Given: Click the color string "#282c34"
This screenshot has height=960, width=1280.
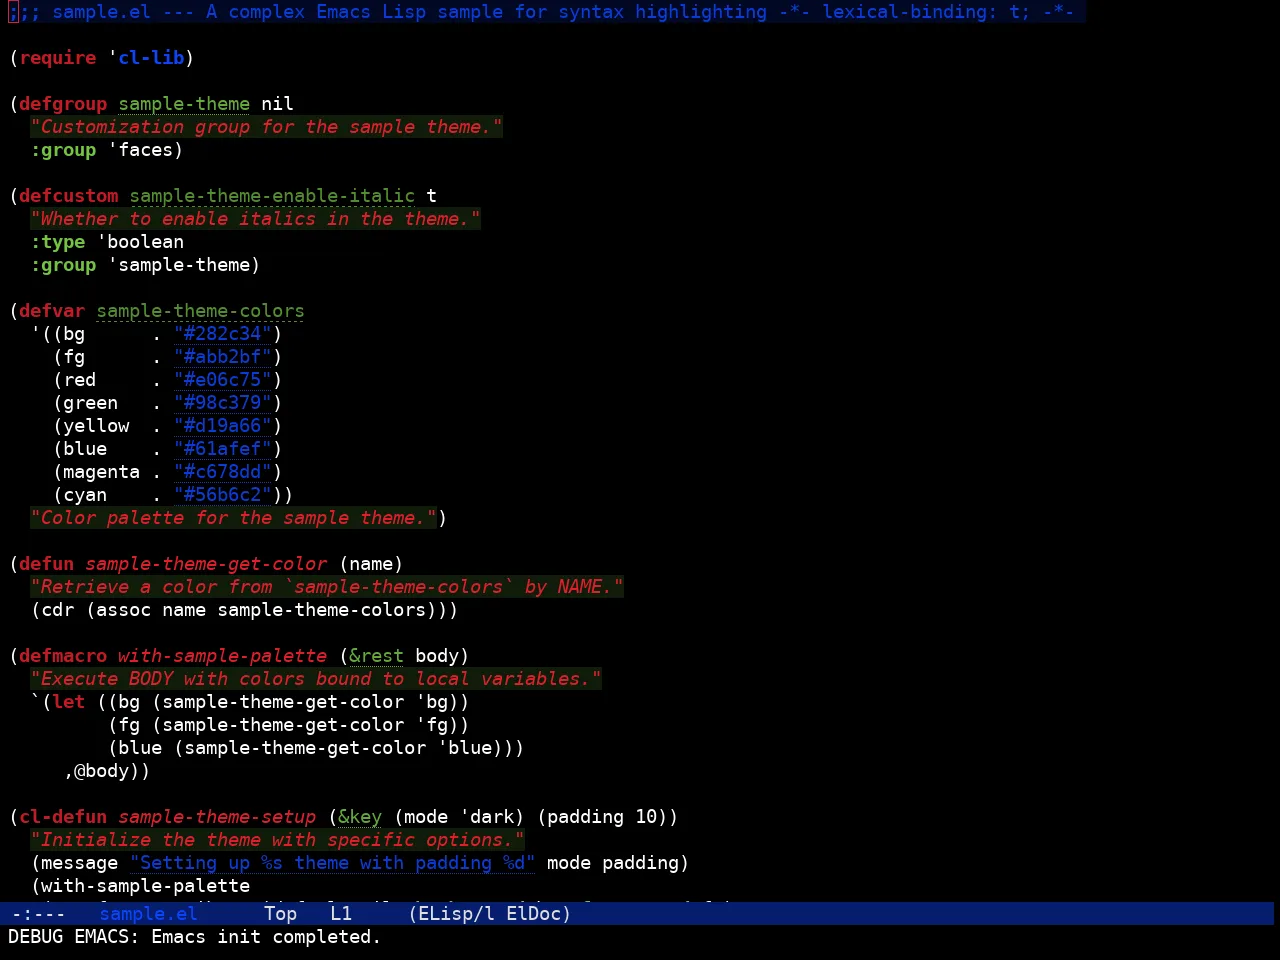Looking at the screenshot, I should [223, 333].
